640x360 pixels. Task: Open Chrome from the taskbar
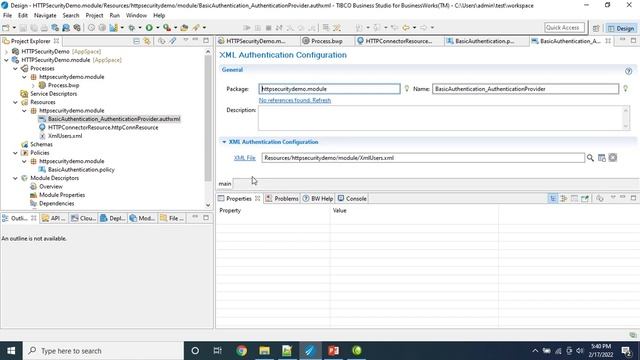(x=241, y=351)
